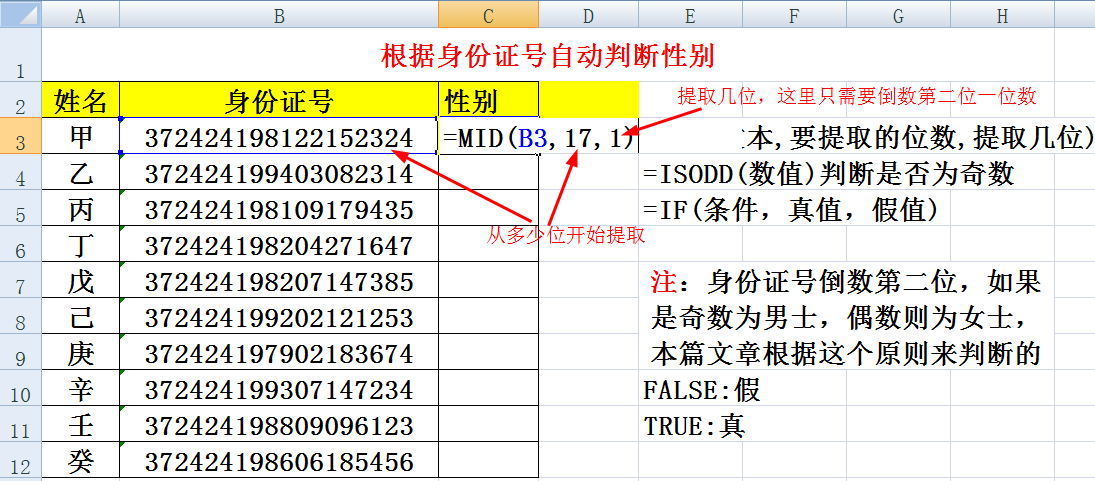Click the 注：身份证号倒数第二位 note box
The width and height of the screenshot is (1095, 481).
click(x=846, y=318)
